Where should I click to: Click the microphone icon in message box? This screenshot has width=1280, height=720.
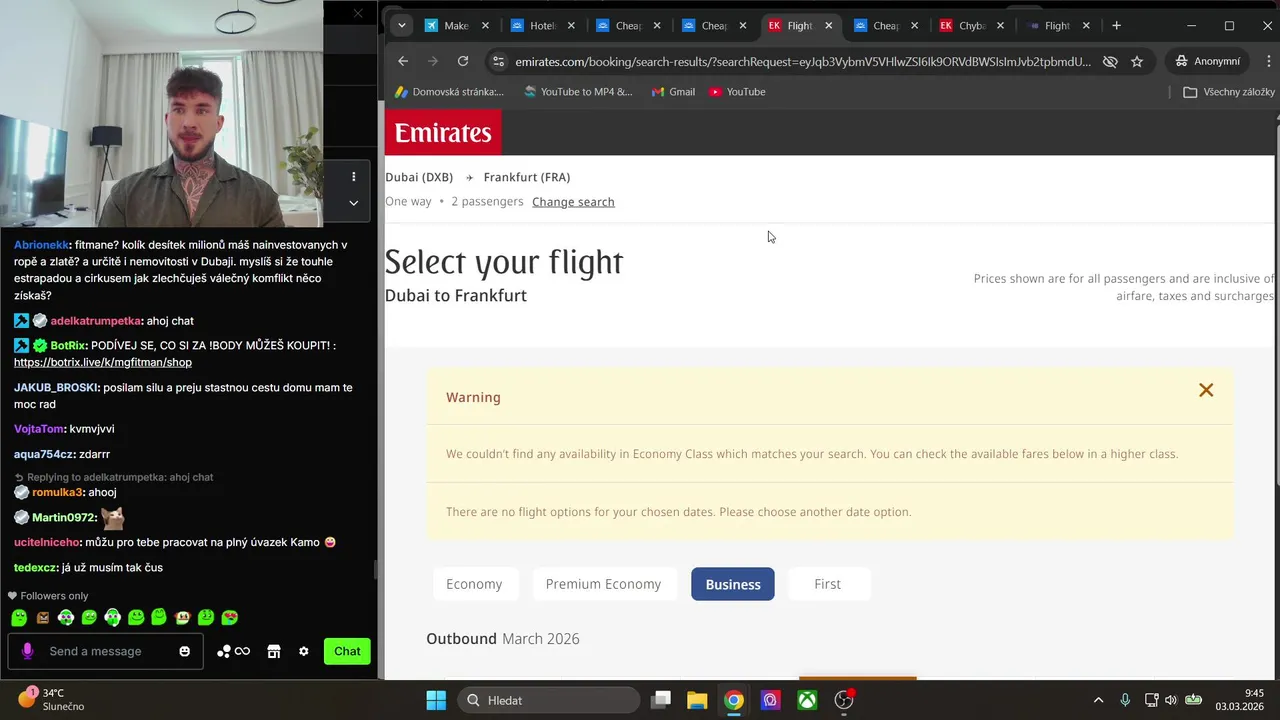pos(27,651)
